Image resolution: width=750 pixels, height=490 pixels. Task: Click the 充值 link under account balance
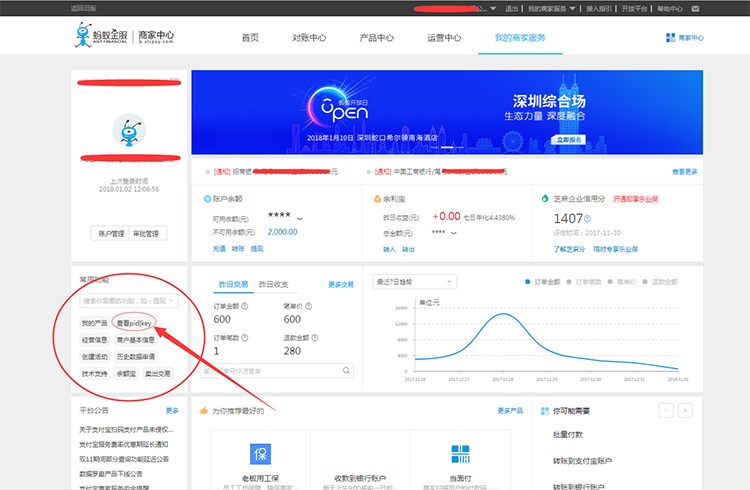pyautogui.click(x=219, y=248)
